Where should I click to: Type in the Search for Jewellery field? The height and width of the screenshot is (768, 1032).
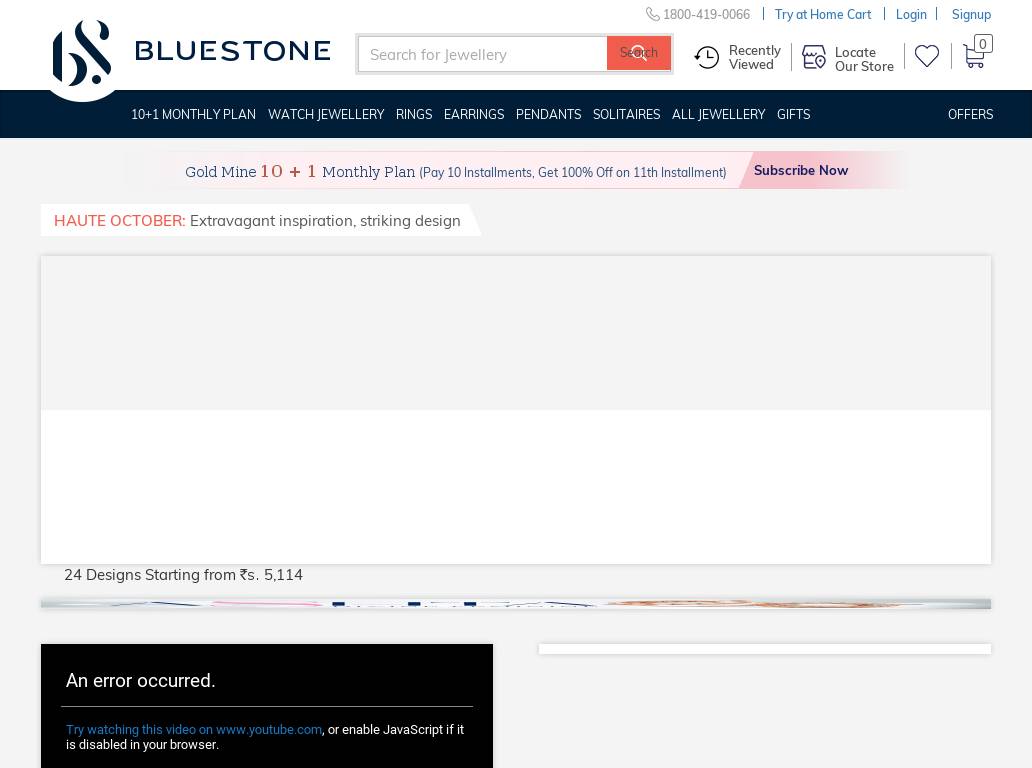coord(482,54)
